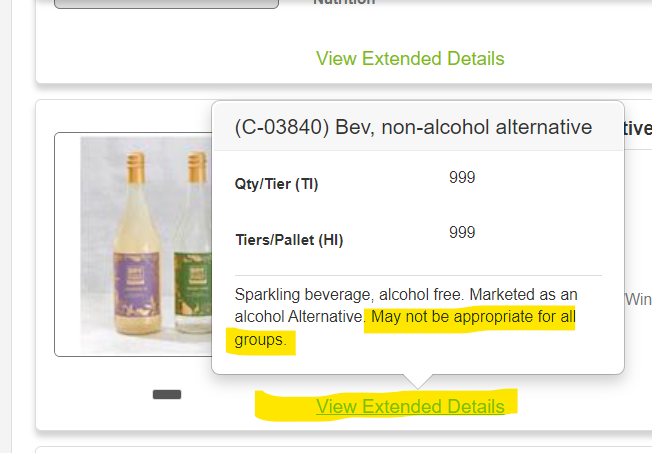The width and height of the screenshot is (652, 453).
Task: Click the partially visible Nutrition label
Action: click(344, 3)
